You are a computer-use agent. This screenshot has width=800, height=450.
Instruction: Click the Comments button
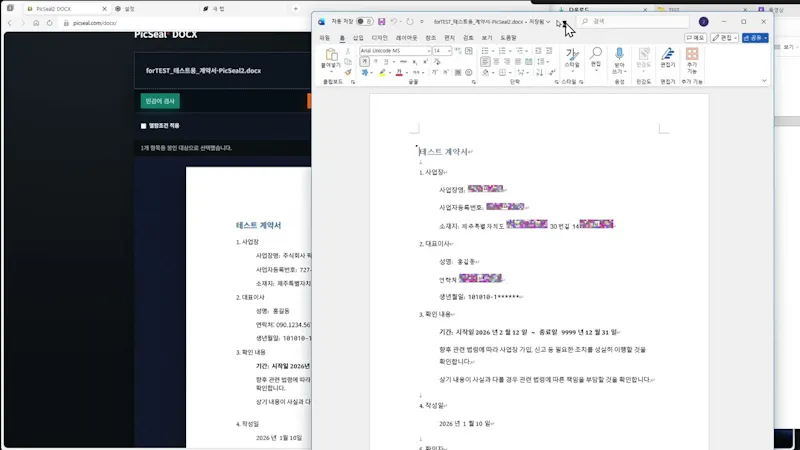click(x=695, y=38)
